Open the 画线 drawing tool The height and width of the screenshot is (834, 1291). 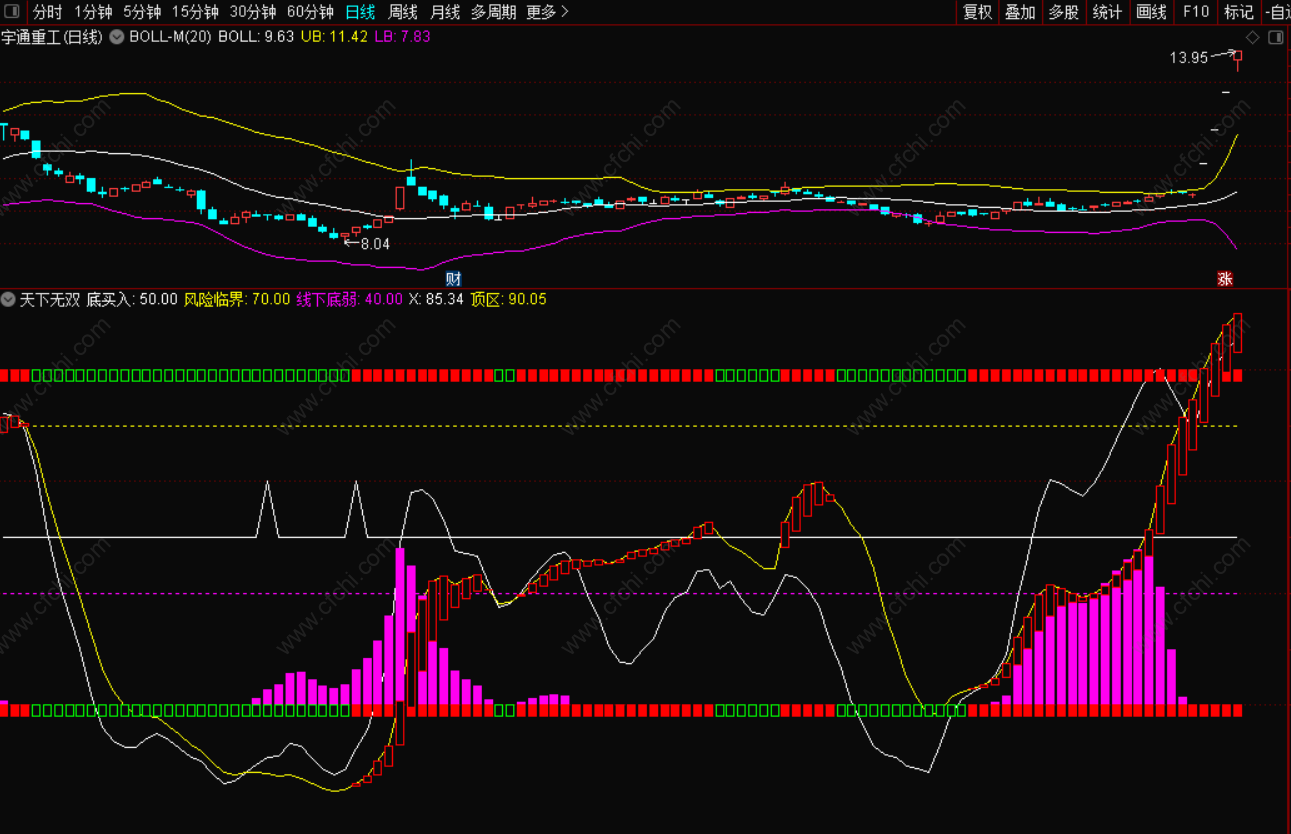coord(1151,12)
